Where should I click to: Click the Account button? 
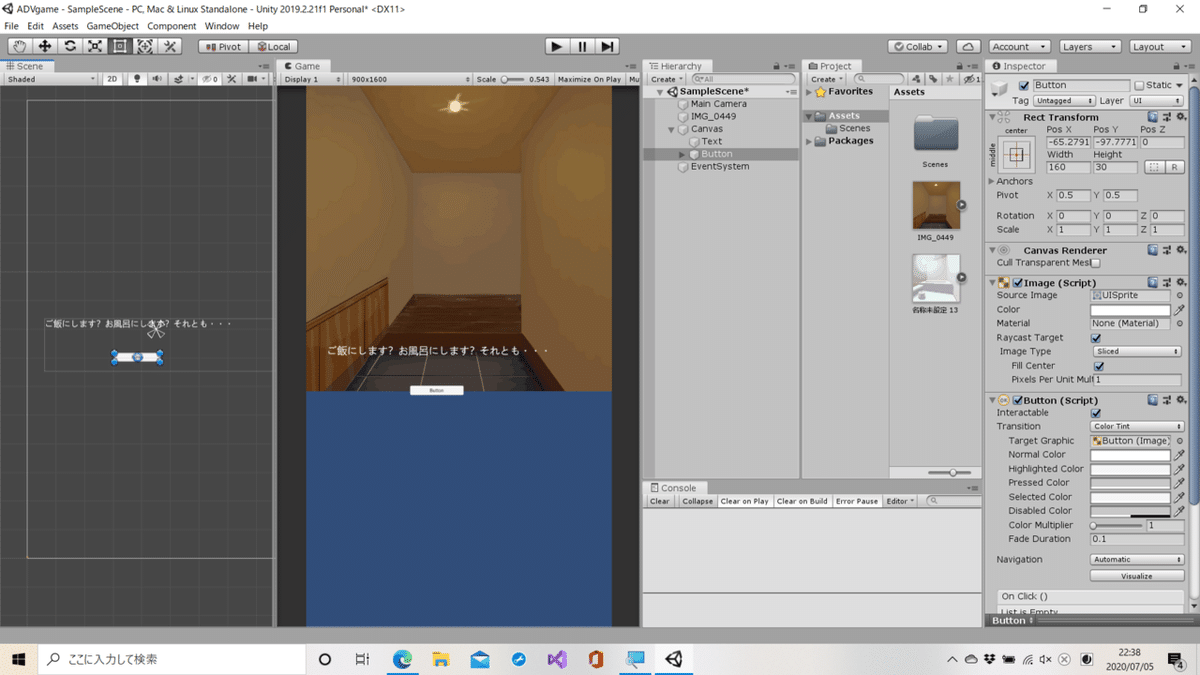coord(1019,46)
